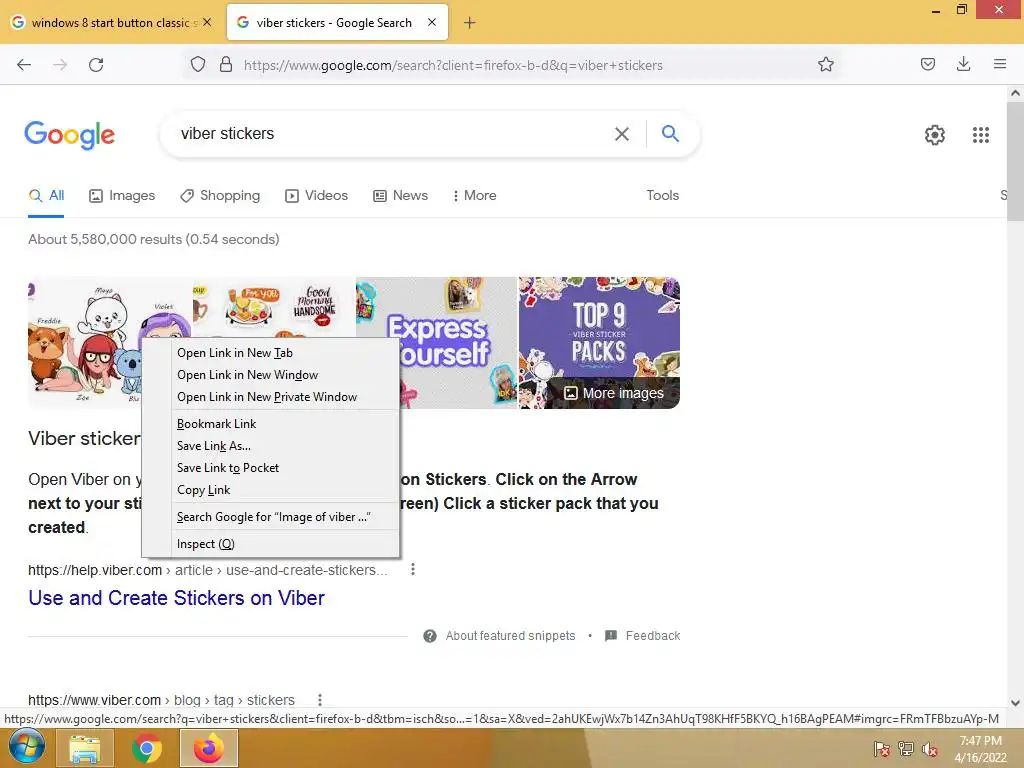Screen dimensions: 1024x768
Task: Open the Tools filter options
Action: pyautogui.click(x=662, y=195)
